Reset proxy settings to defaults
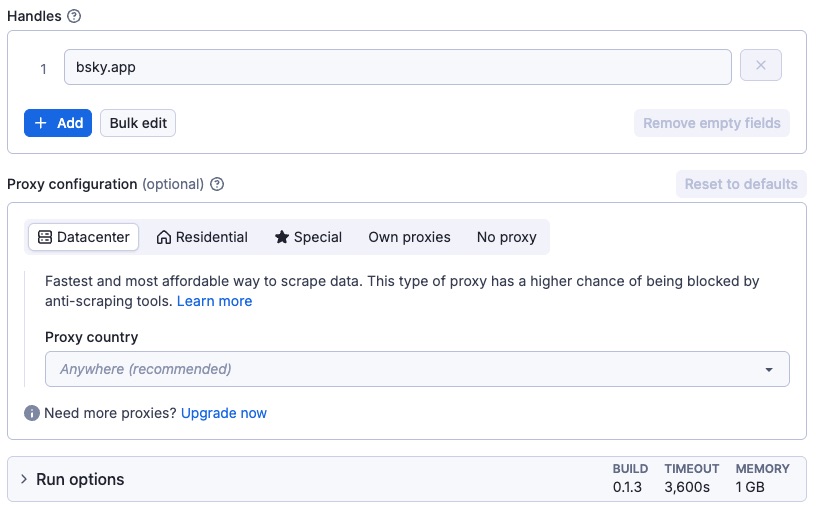This screenshot has width=816, height=510. 741,184
